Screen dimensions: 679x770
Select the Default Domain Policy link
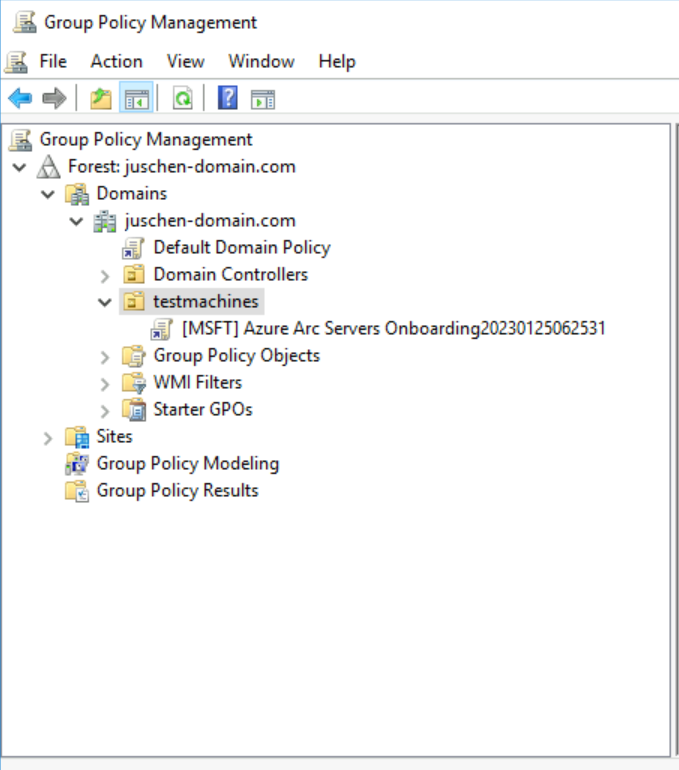pyautogui.click(x=242, y=248)
